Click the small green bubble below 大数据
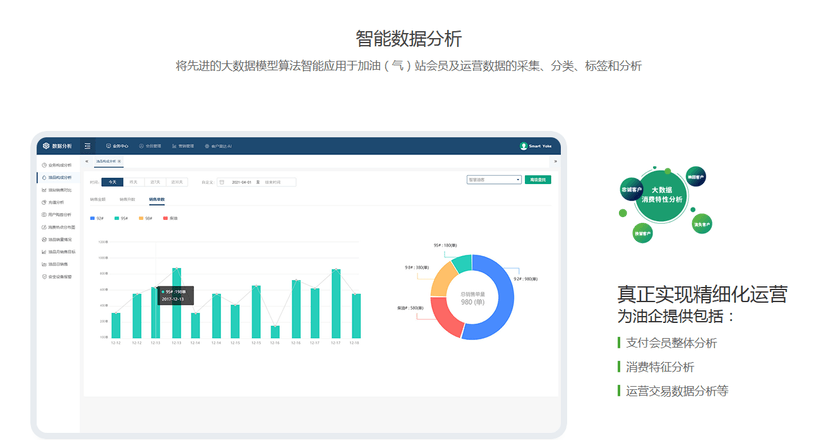The width and height of the screenshot is (828, 440). click(x=643, y=233)
